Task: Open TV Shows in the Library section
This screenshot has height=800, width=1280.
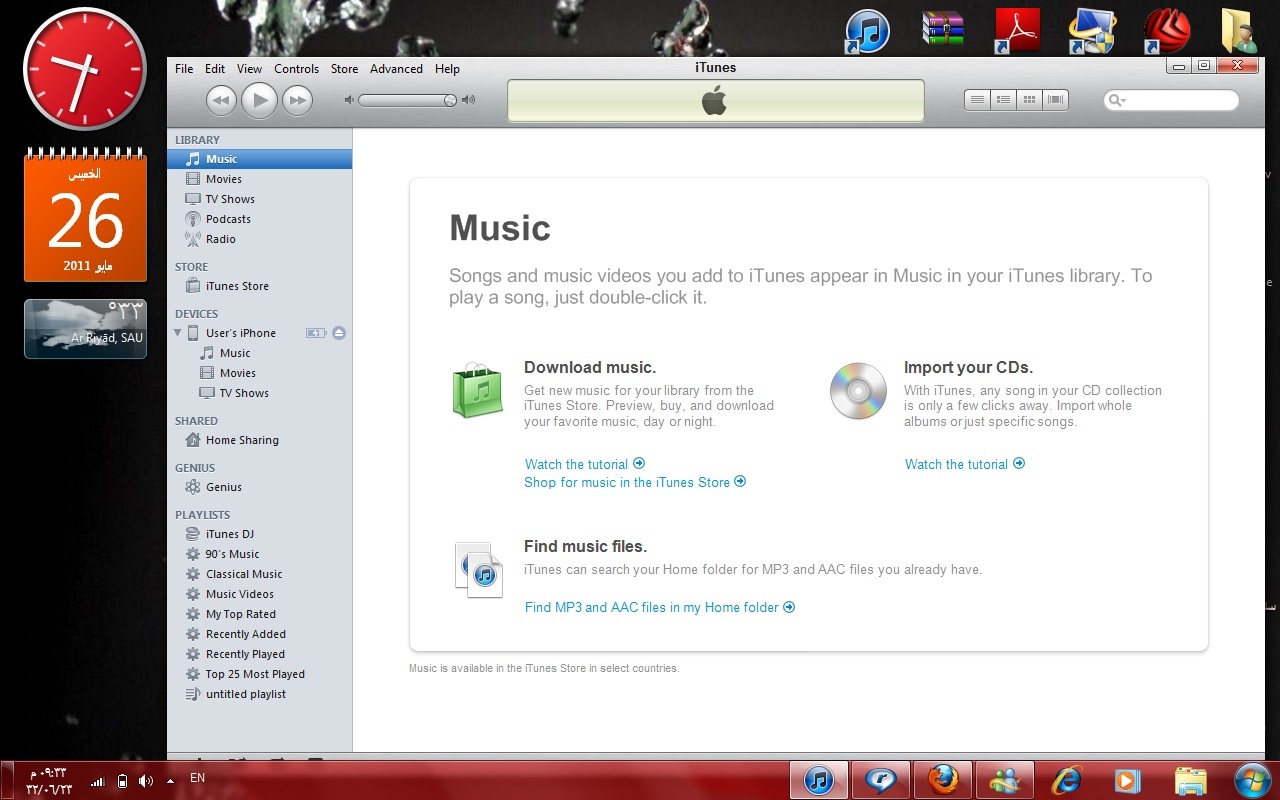Action: tap(259, 199)
